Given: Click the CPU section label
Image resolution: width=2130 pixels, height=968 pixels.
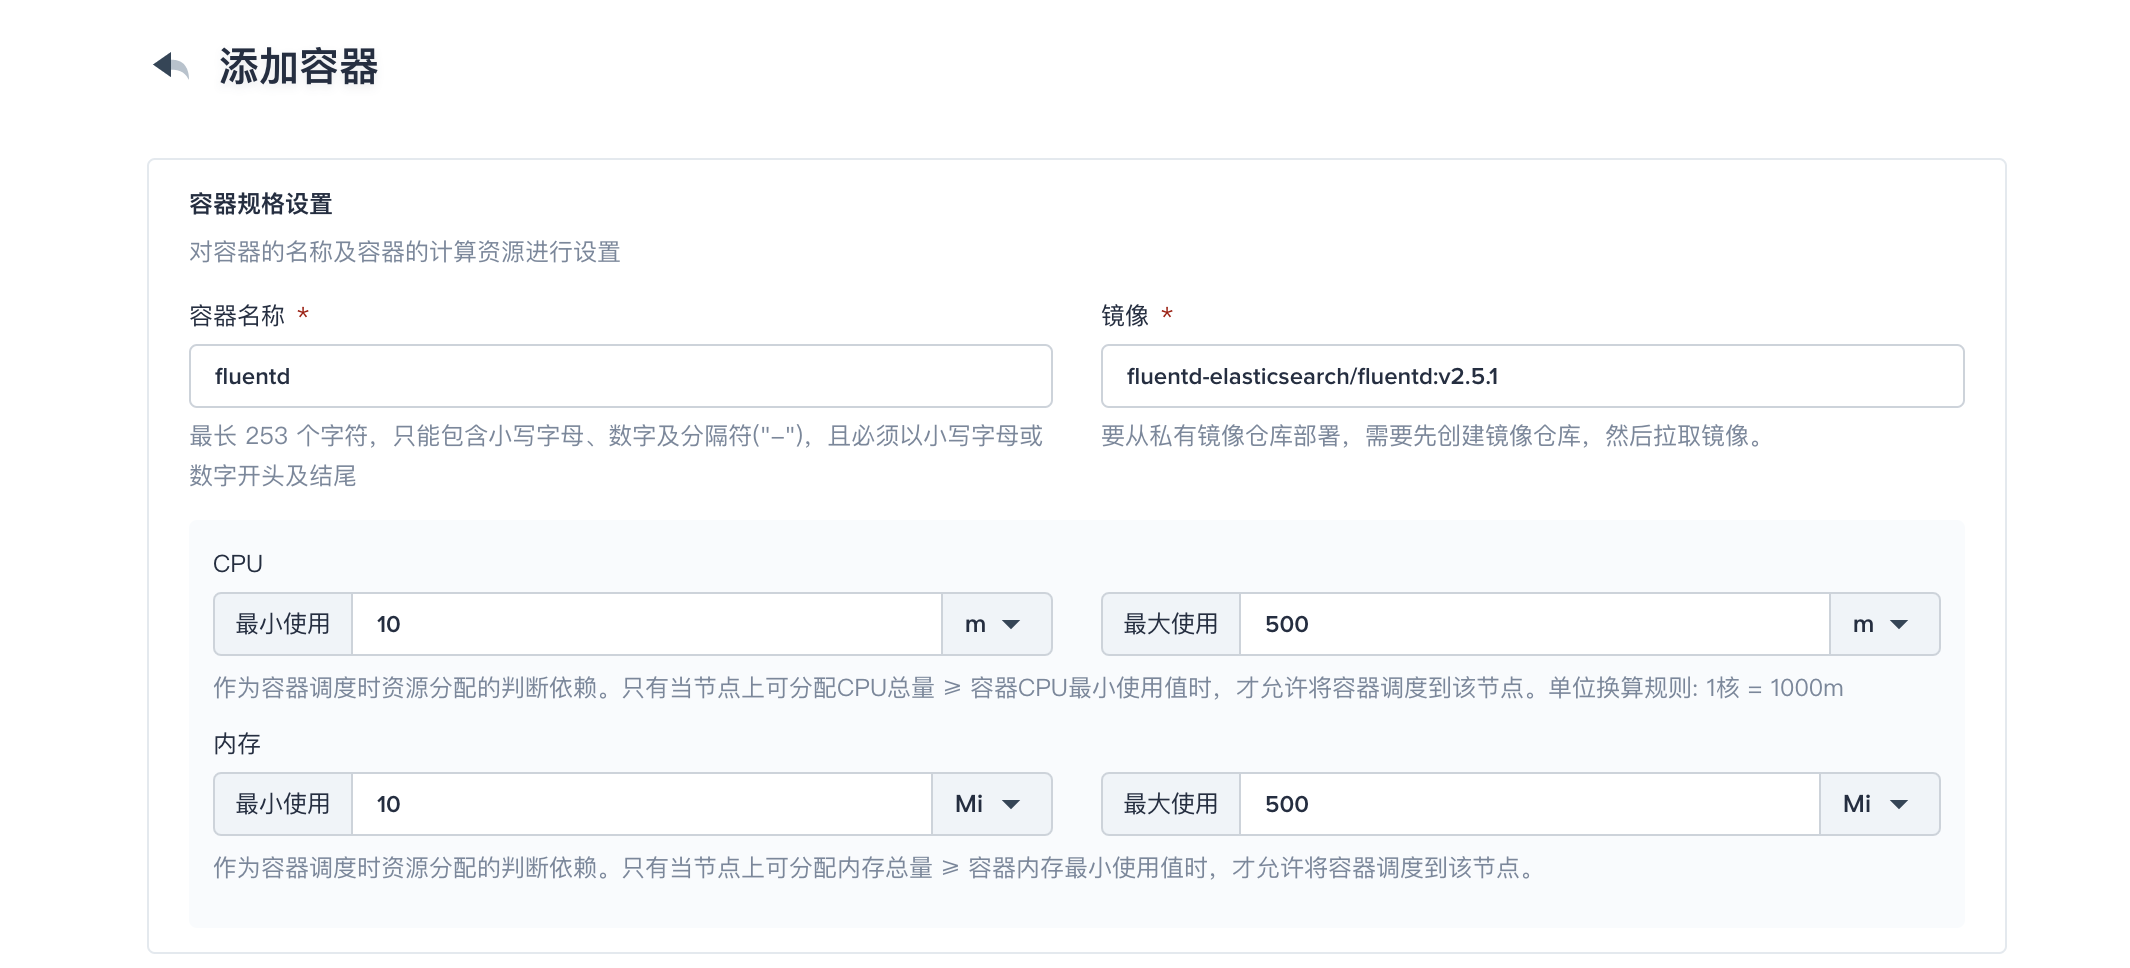Looking at the screenshot, I should [238, 564].
